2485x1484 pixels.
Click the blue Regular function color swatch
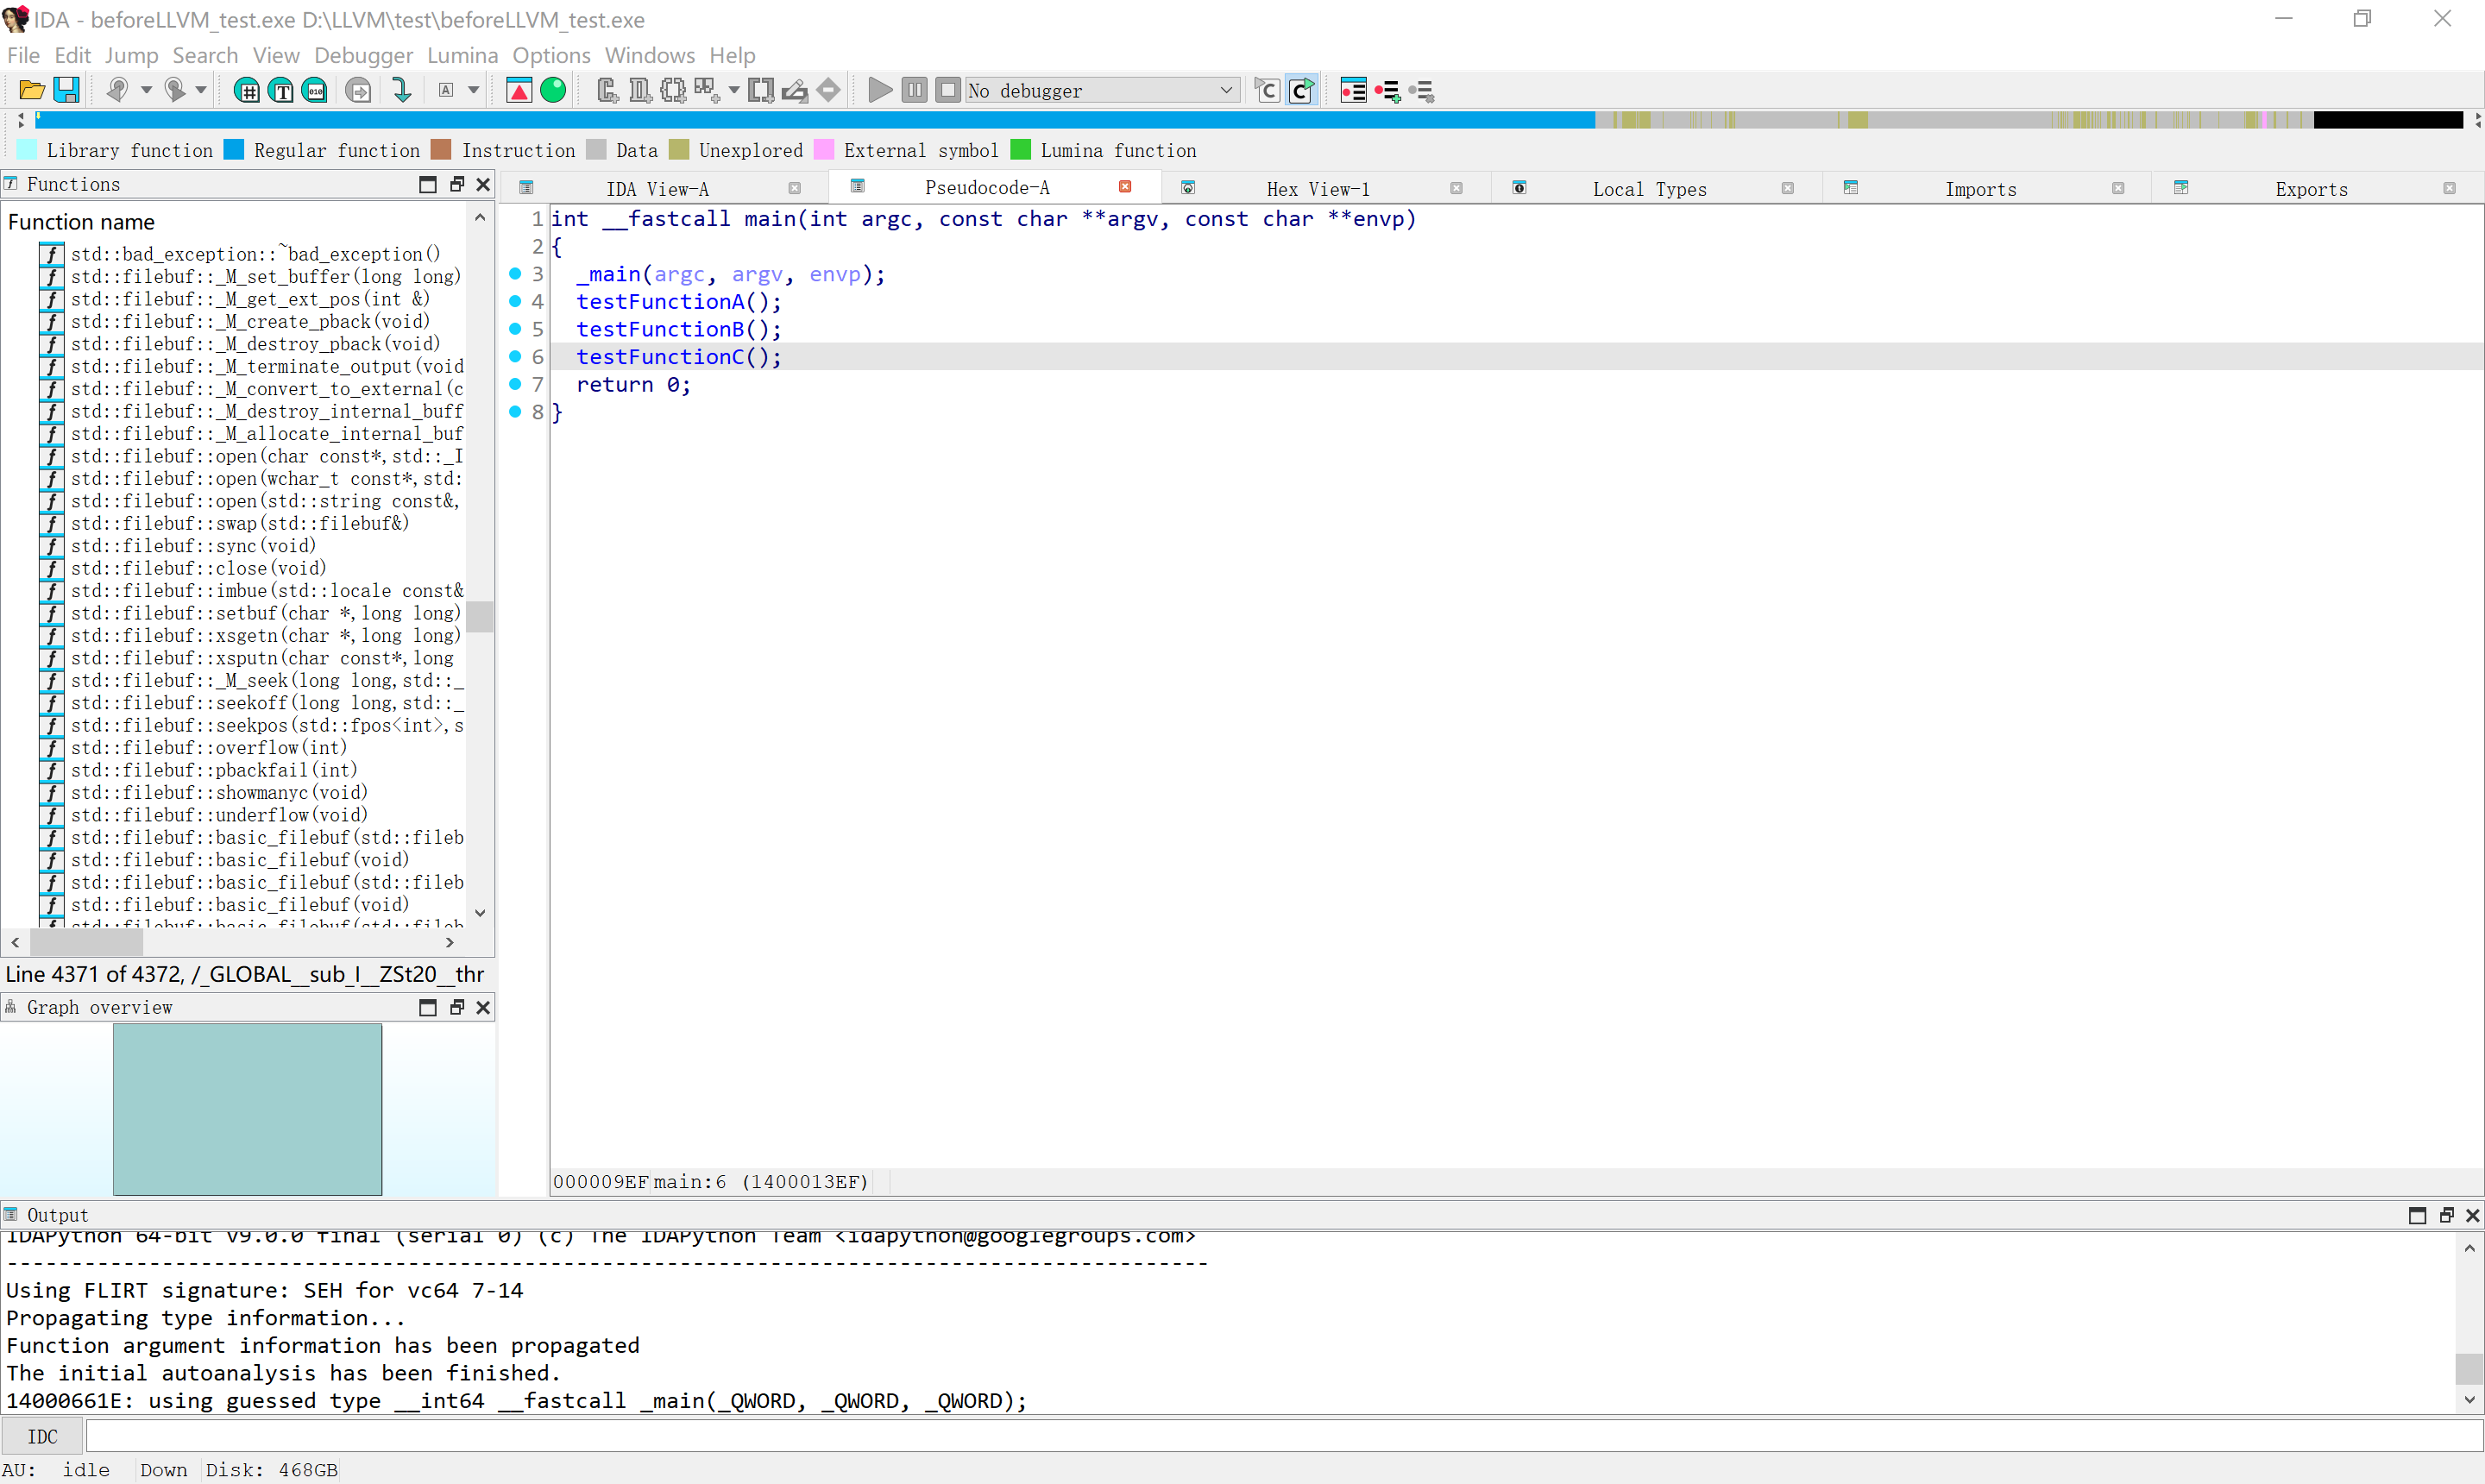(234, 150)
